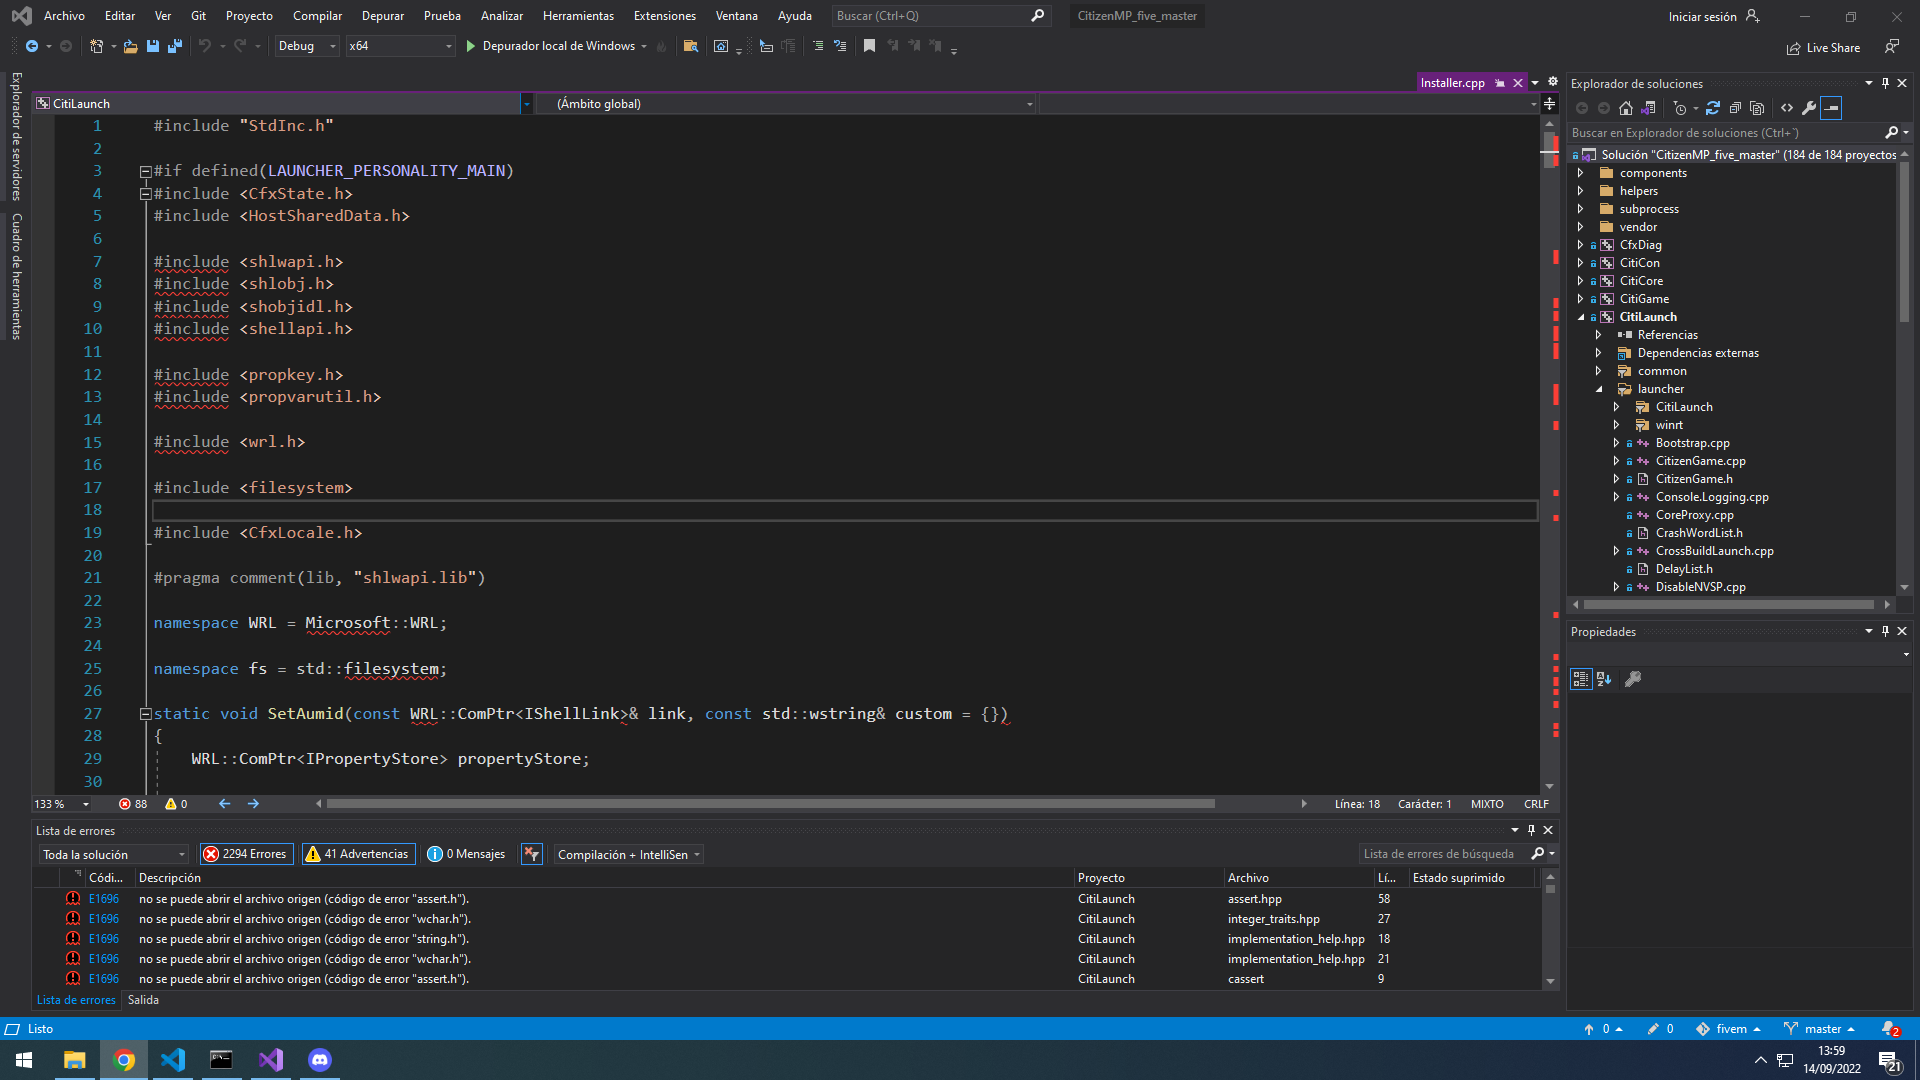This screenshot has height=1080, width=1920.
Task: Switch to the Salida tab
Action: tap(143, 1000)
